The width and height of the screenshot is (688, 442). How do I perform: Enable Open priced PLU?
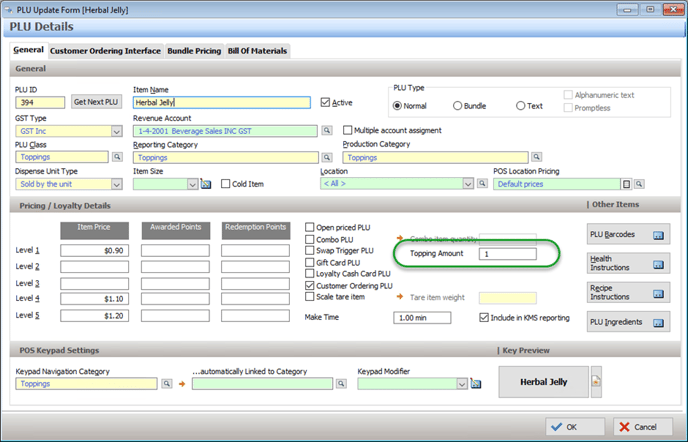pos(309,227)
